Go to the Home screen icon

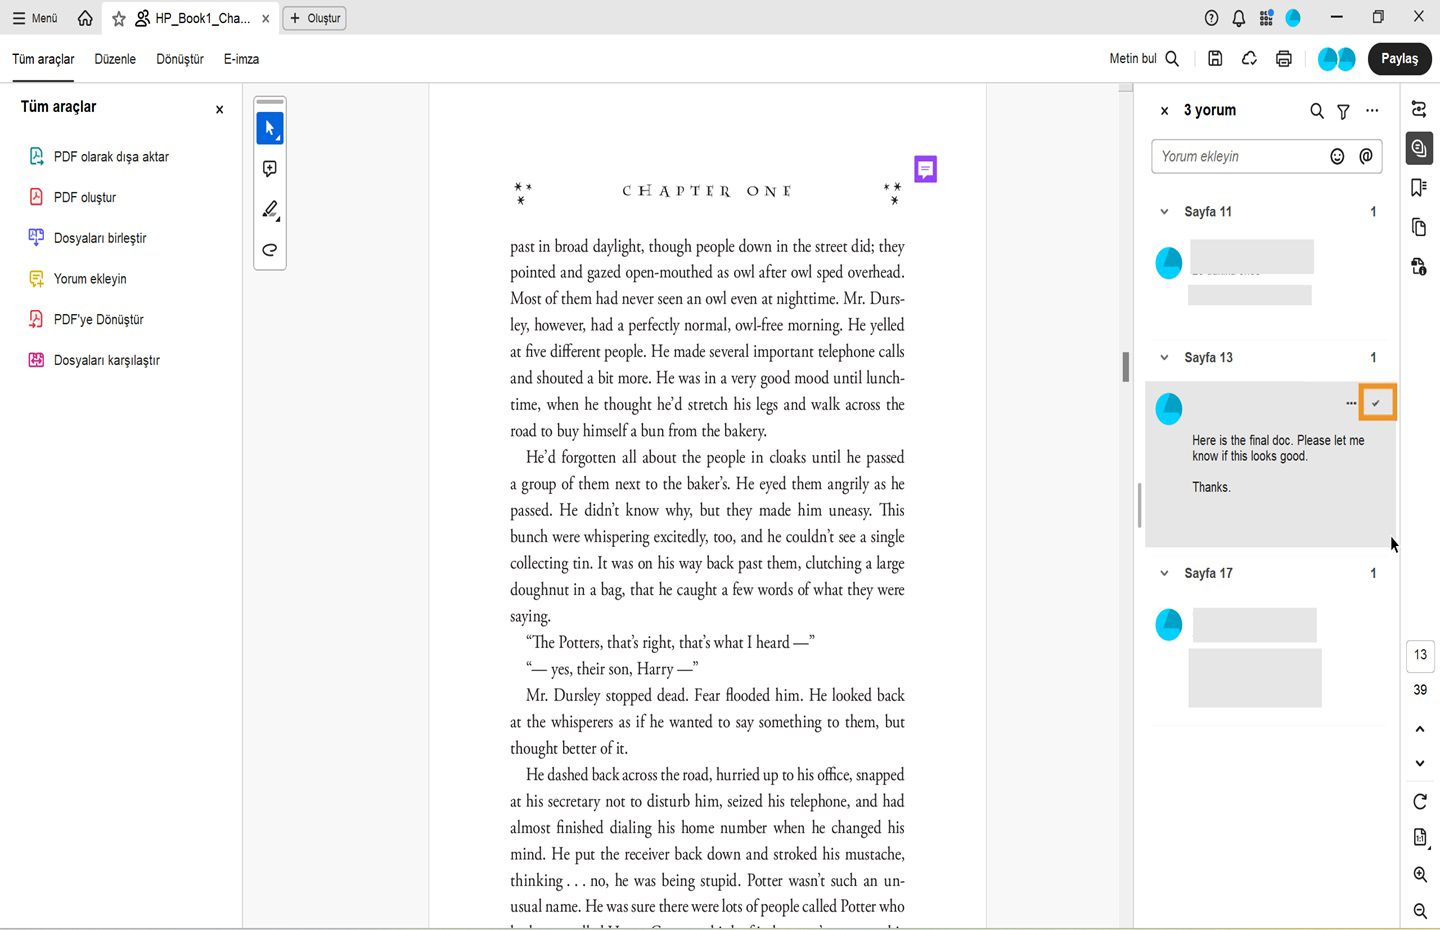(85, 18)
